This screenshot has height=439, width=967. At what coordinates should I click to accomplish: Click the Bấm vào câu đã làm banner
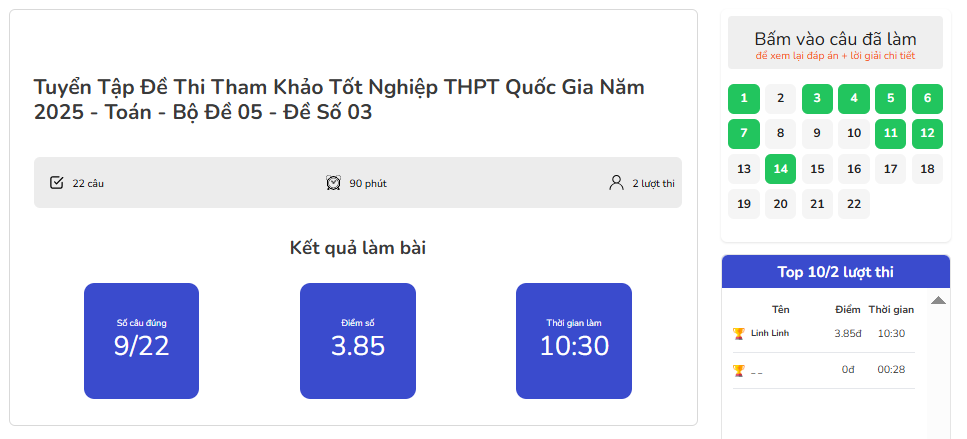click(836, 43)
